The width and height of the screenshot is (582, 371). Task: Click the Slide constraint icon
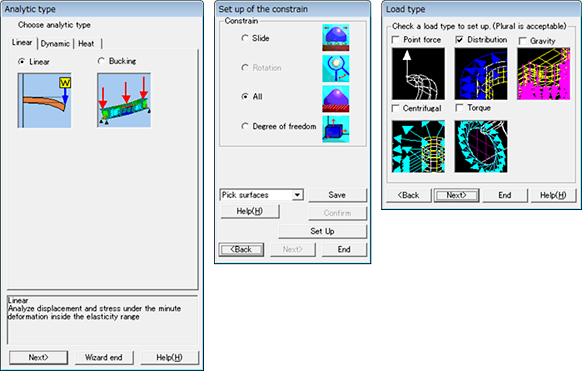coord(336,38)
